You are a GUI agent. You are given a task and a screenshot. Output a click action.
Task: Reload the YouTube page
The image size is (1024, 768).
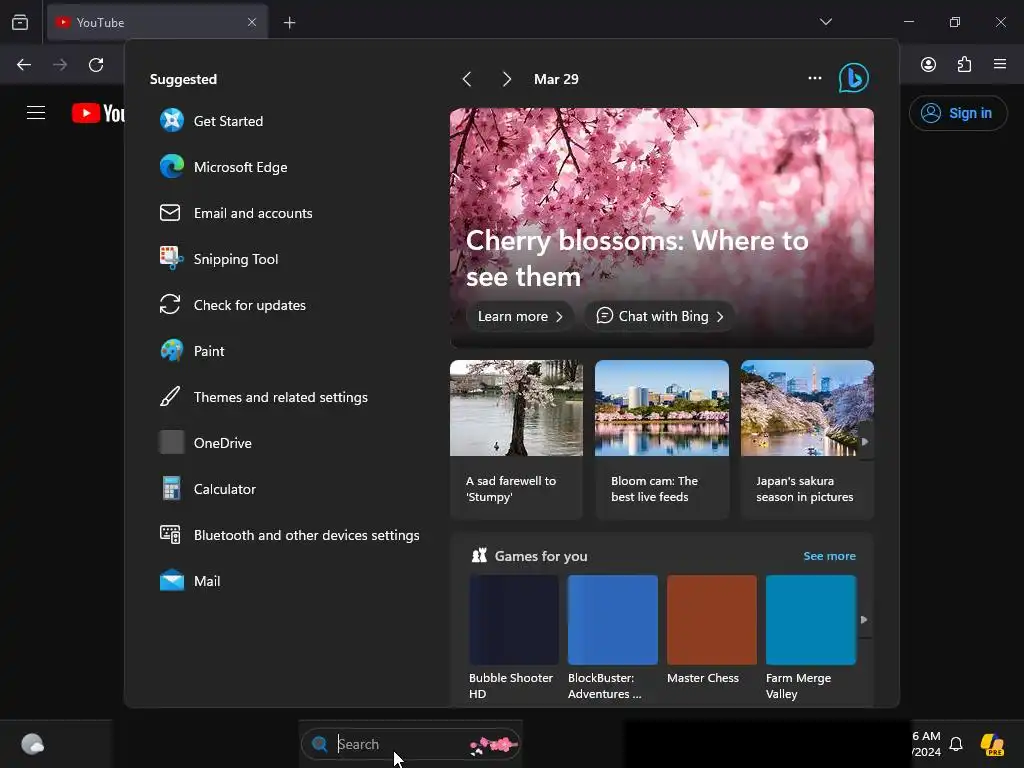click(96, 65)
